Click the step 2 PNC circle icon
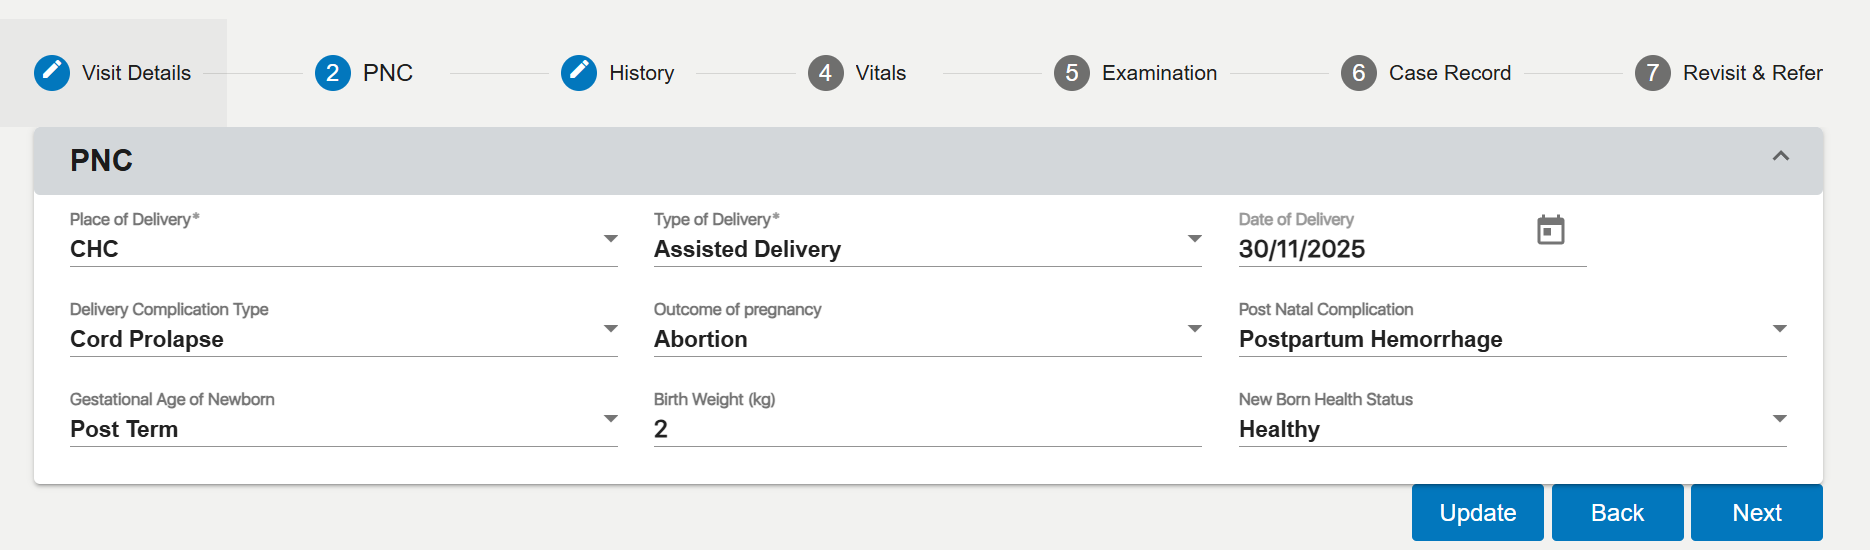Screen dimensions: 1870x550 click(x=332, y=73)
